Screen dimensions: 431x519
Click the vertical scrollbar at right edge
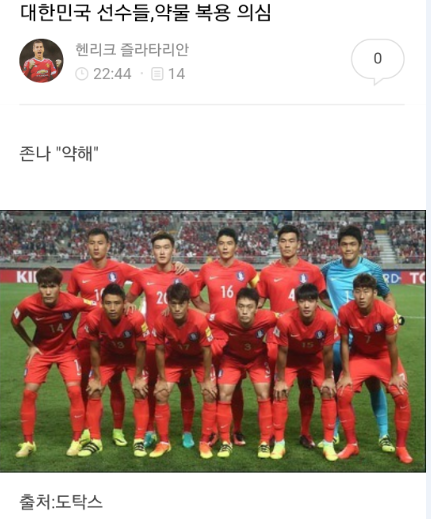click(428, 259)
